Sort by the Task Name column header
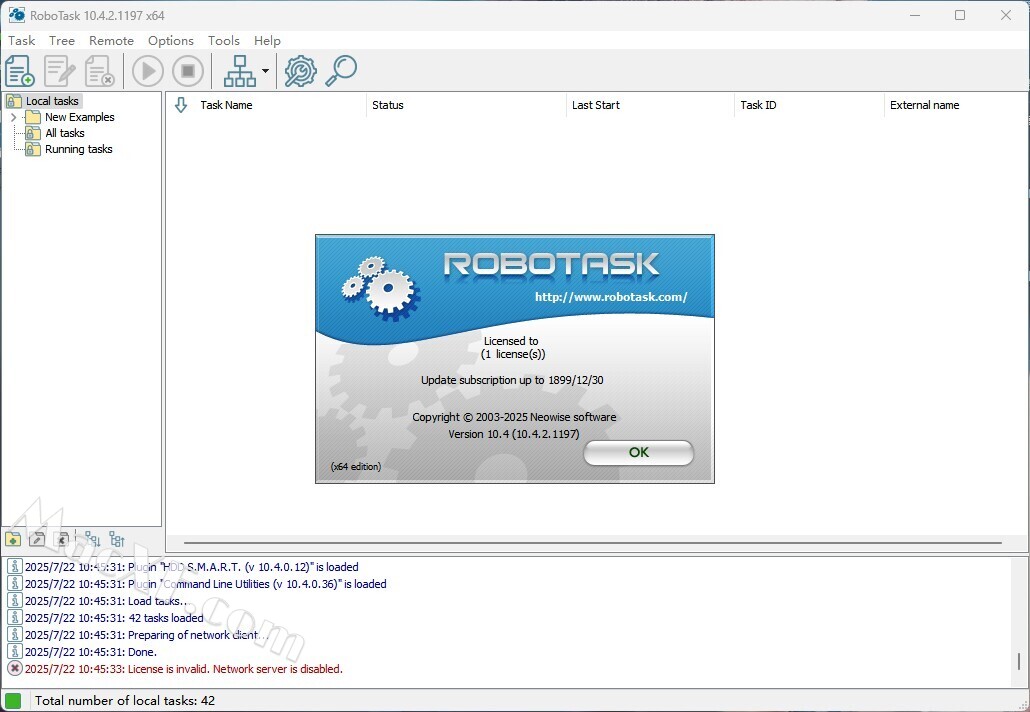The image size is (1030, 712). 226,105
